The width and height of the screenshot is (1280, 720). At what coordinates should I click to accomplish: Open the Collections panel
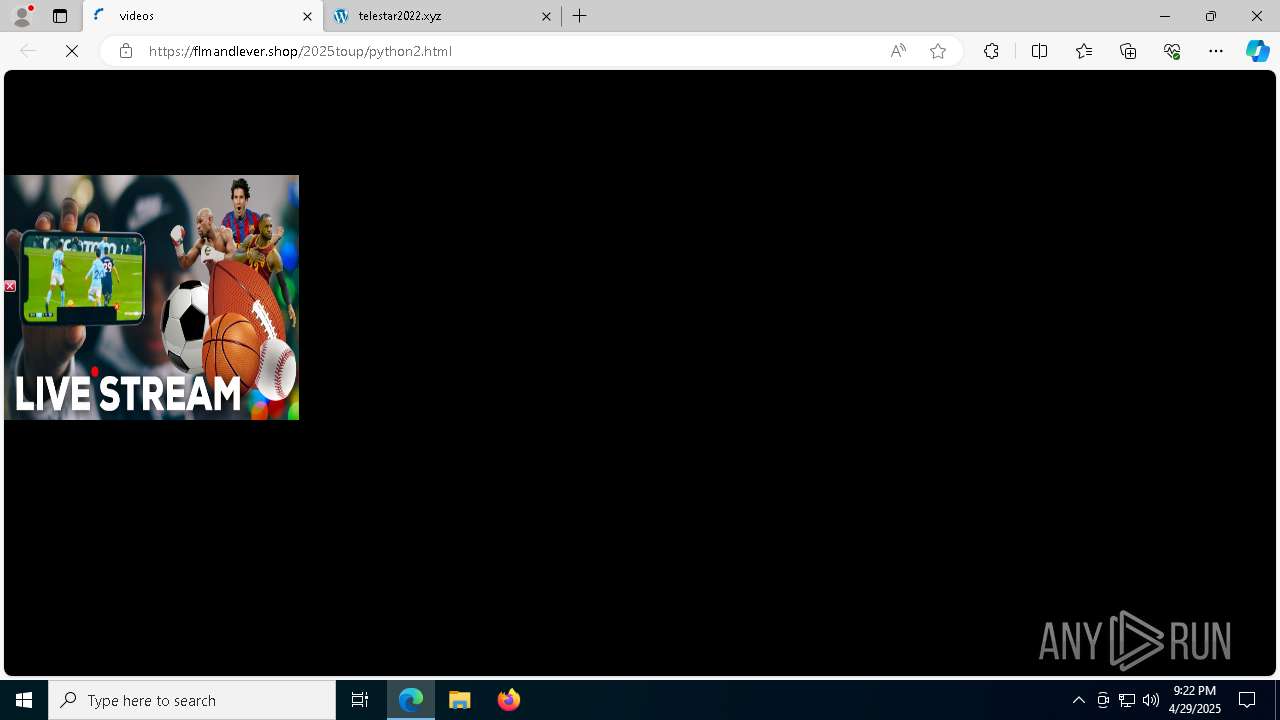click(1128, 51)
